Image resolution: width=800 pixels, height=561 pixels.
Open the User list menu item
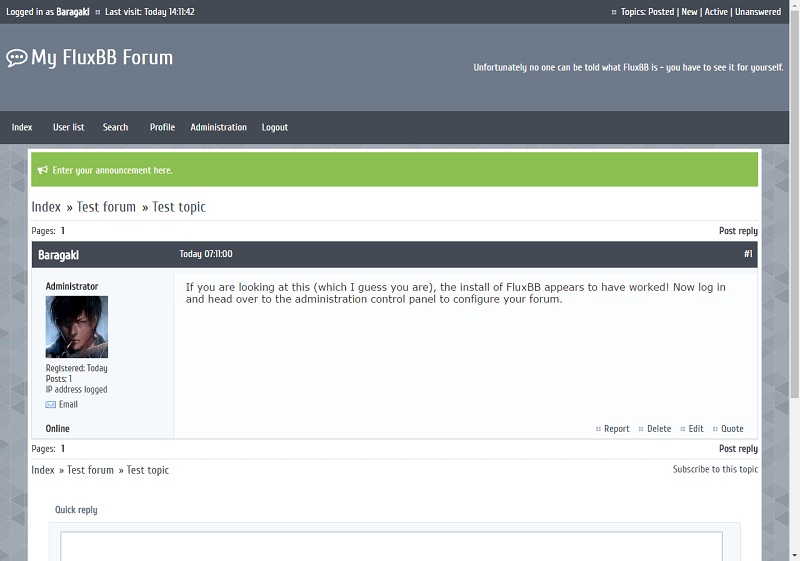pyautogui.click(x=68, y=127)
